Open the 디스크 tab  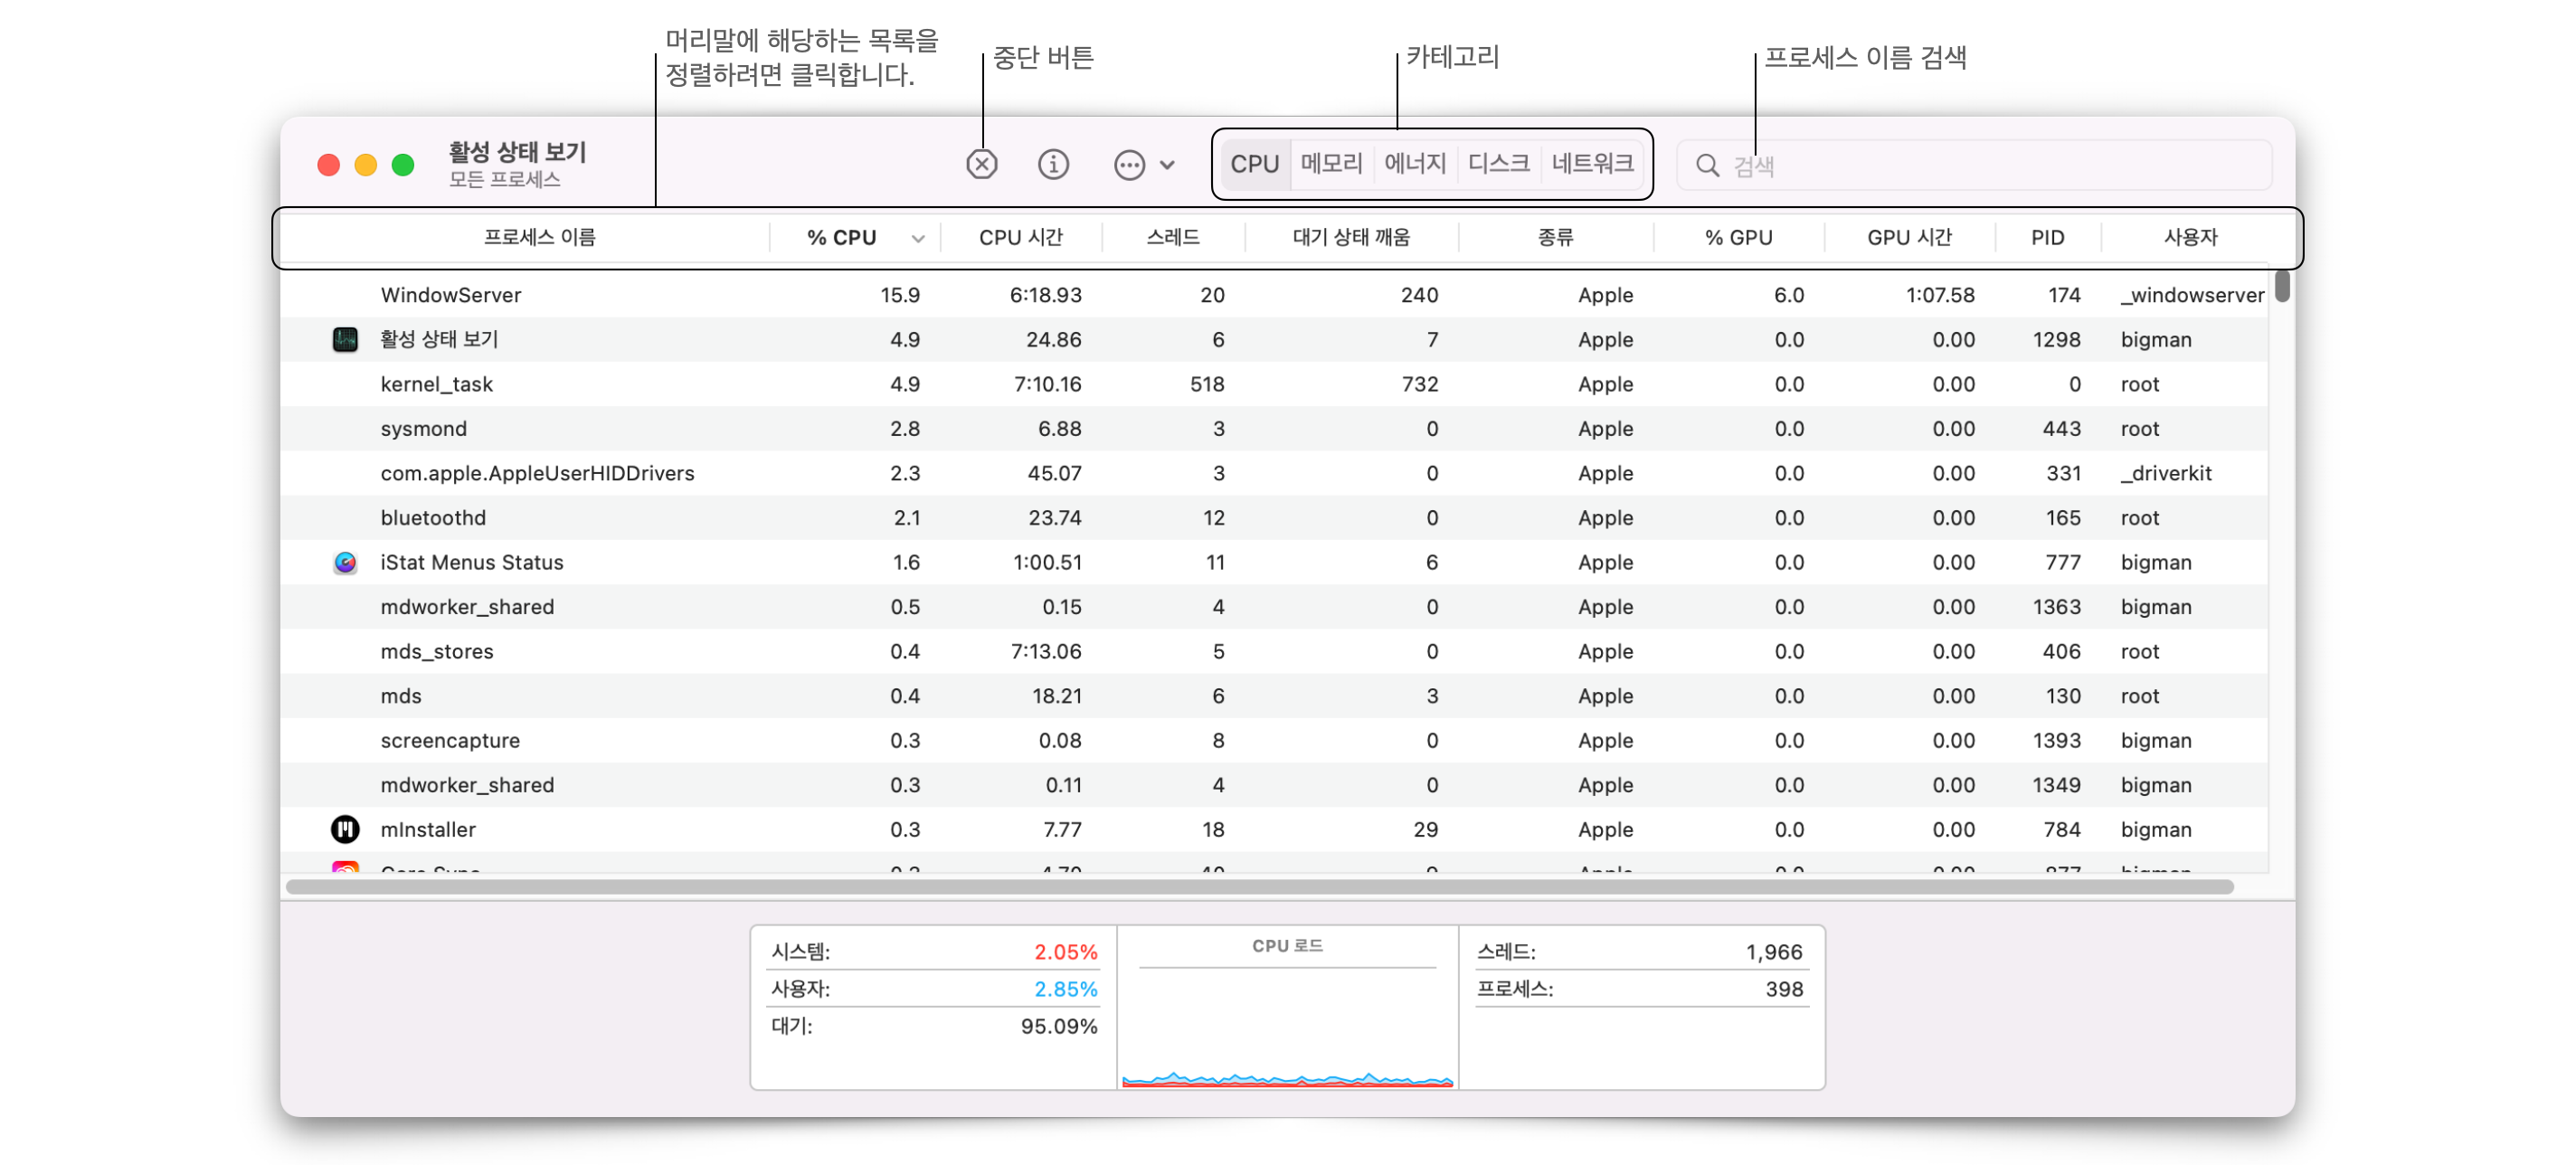1498,163
